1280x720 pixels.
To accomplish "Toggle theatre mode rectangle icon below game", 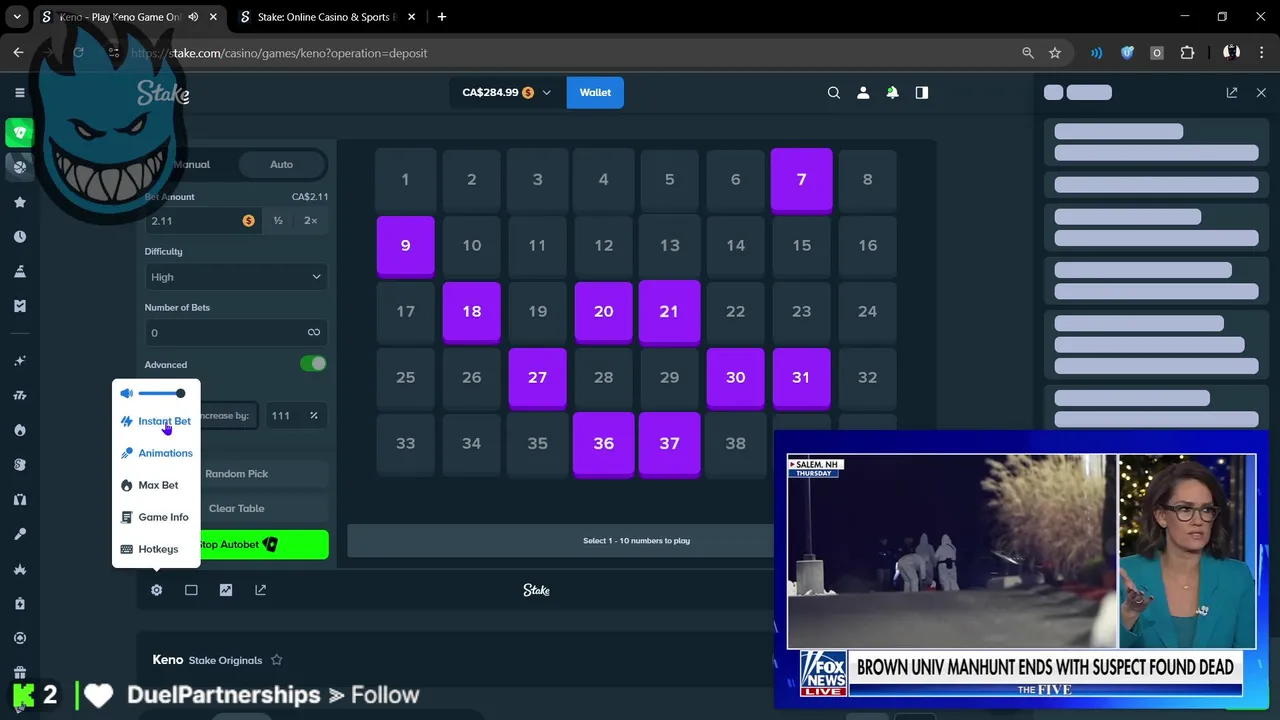I will click(191, 590).
